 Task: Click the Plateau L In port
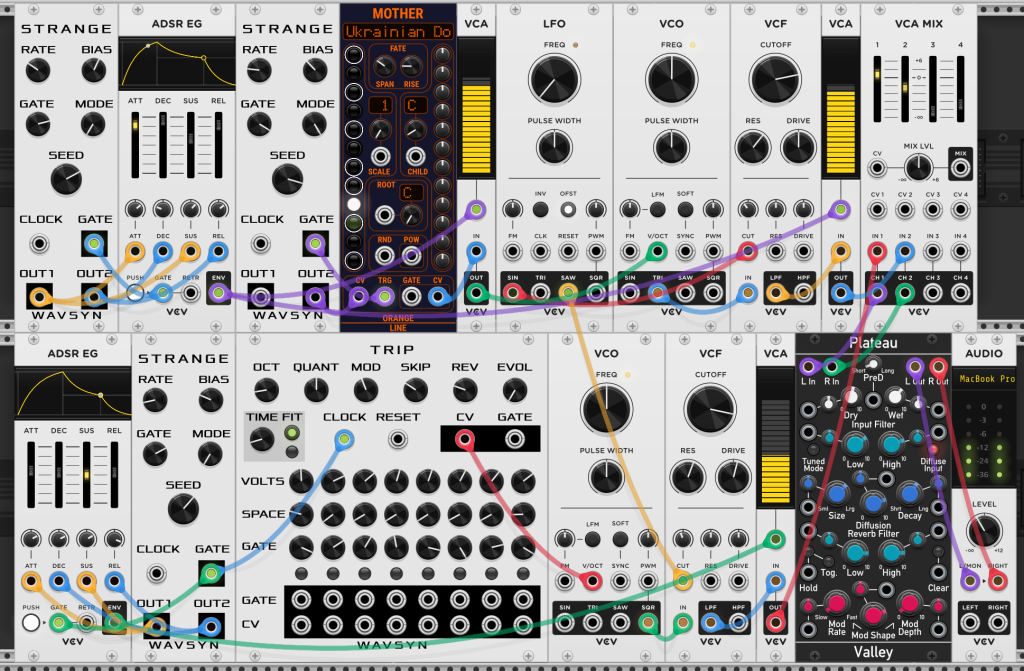(x=808, y=367)
